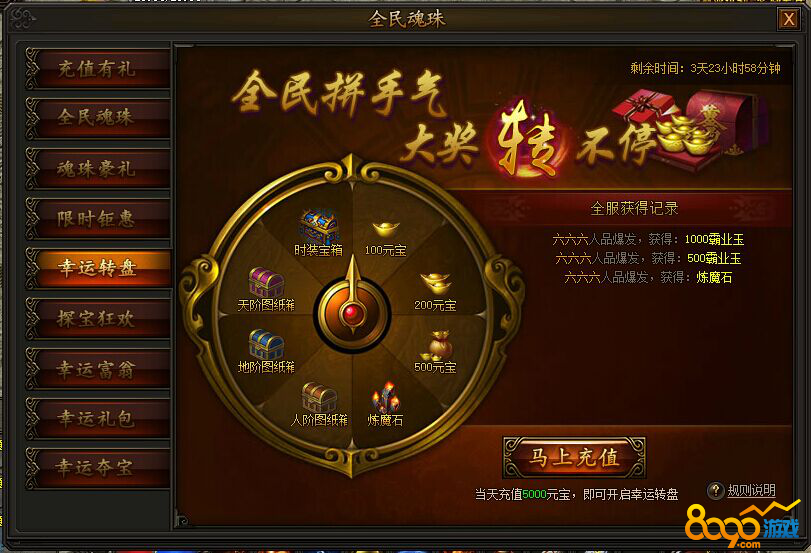Select the 人阶图纸箱 chest icon
The height and width of the screenshot is (553, 811).
point(319,397)
